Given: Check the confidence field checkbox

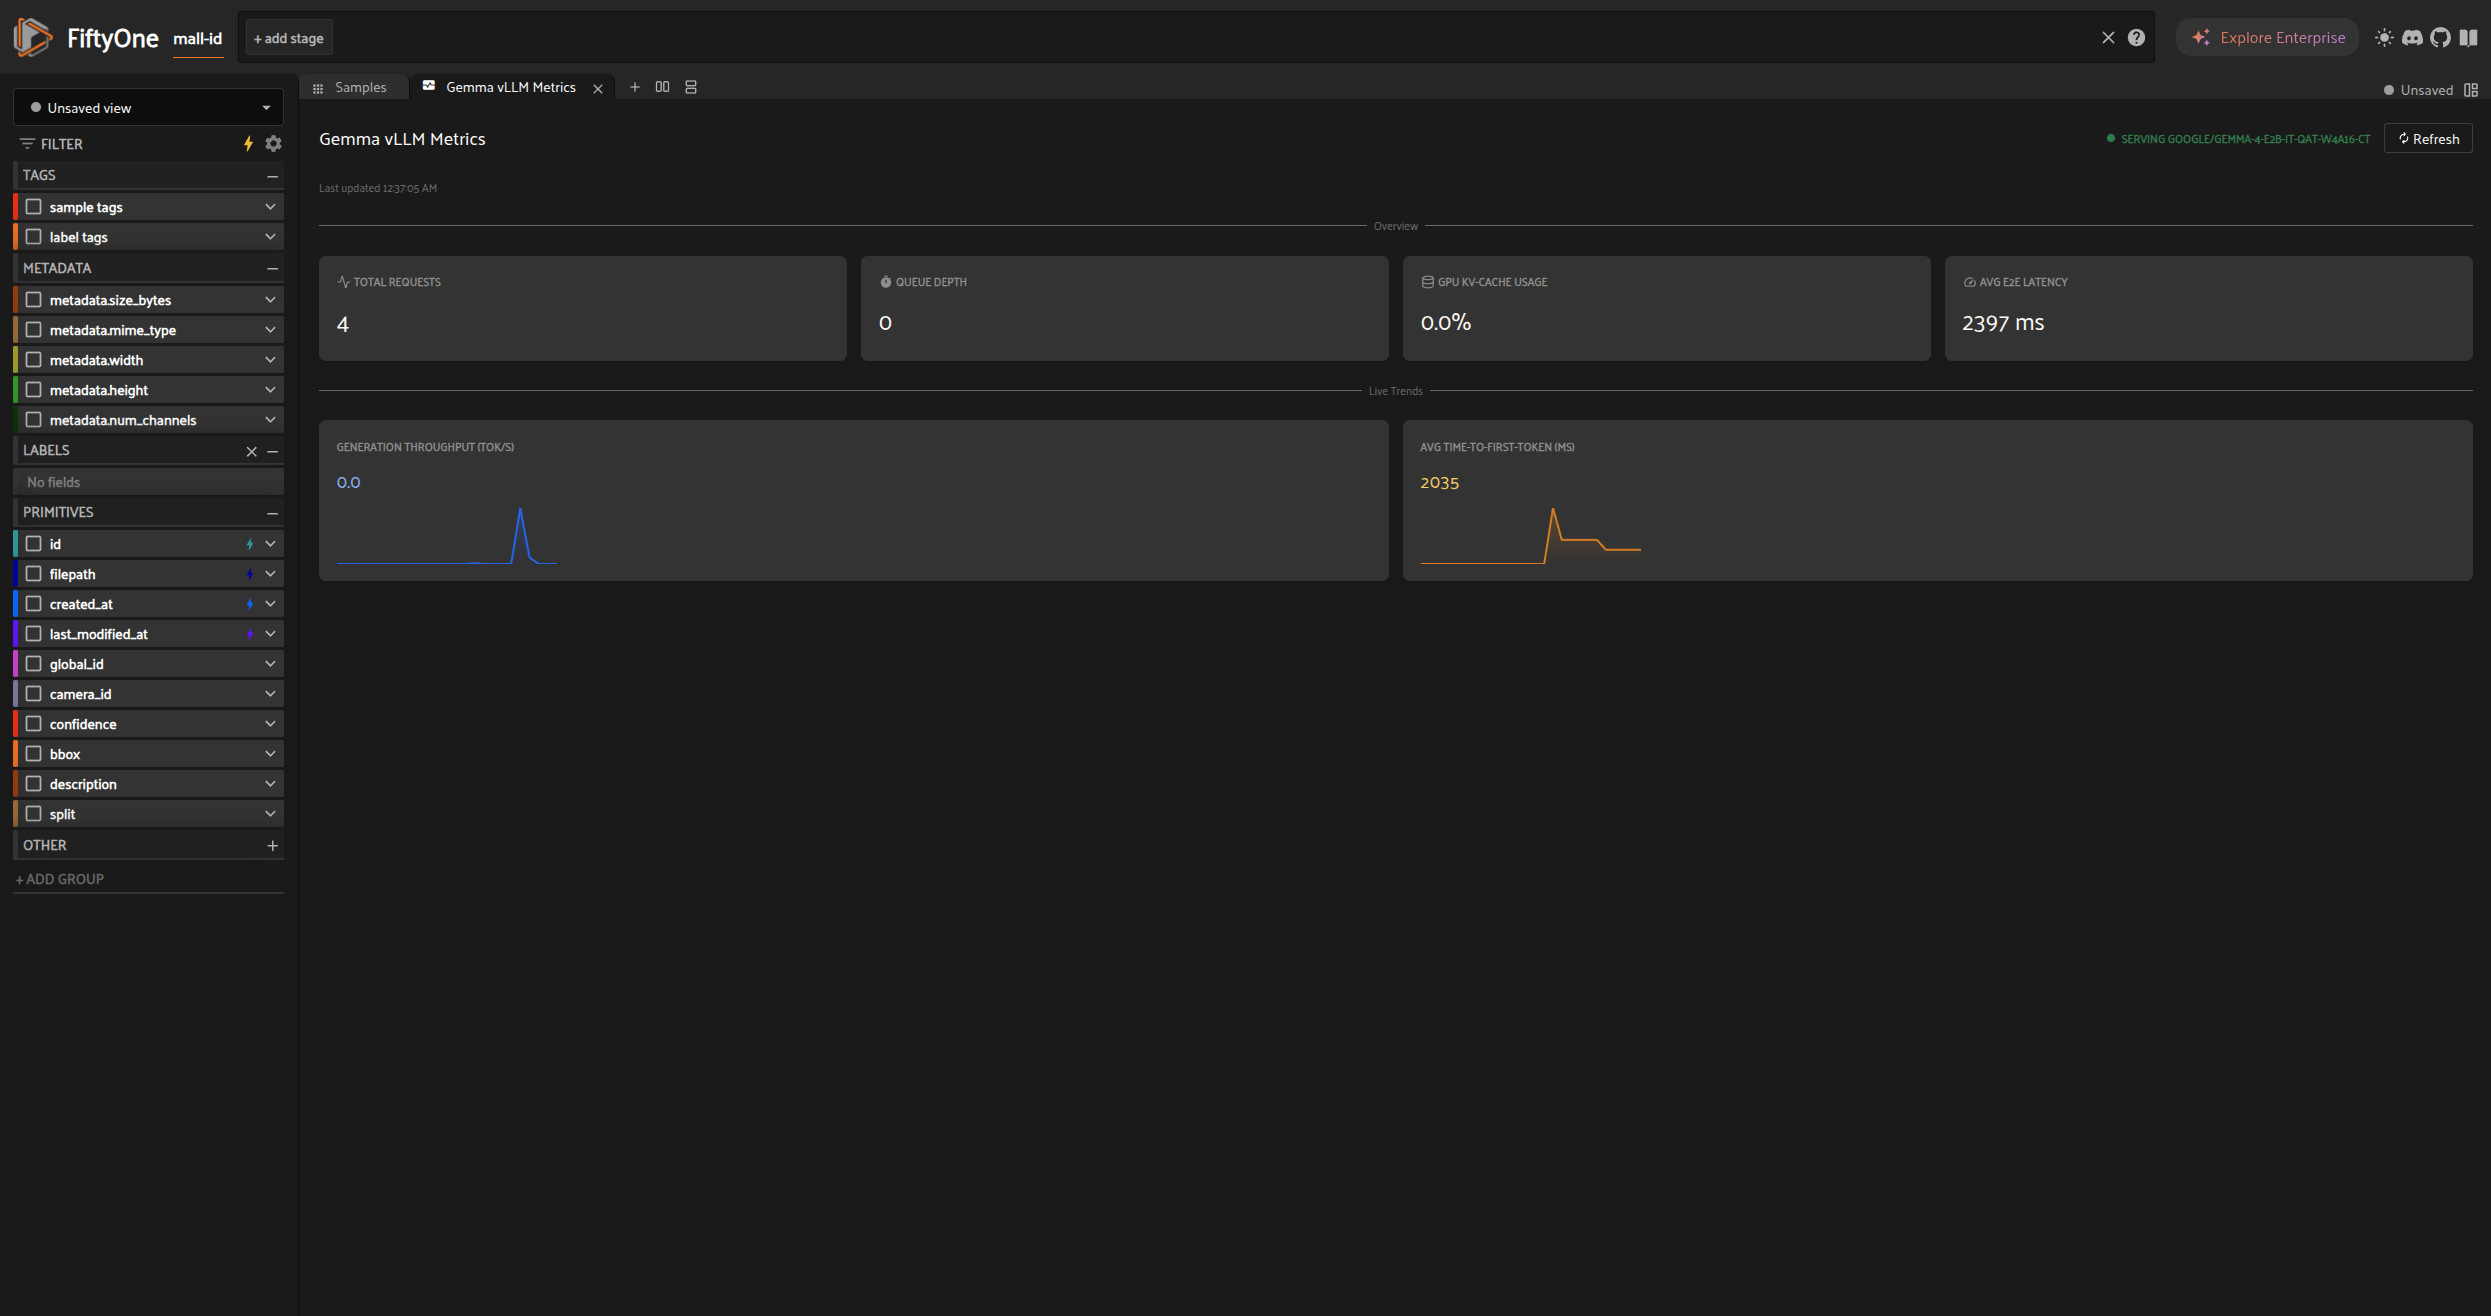Looking at the screenshot, I should click(x=33, y=724).
